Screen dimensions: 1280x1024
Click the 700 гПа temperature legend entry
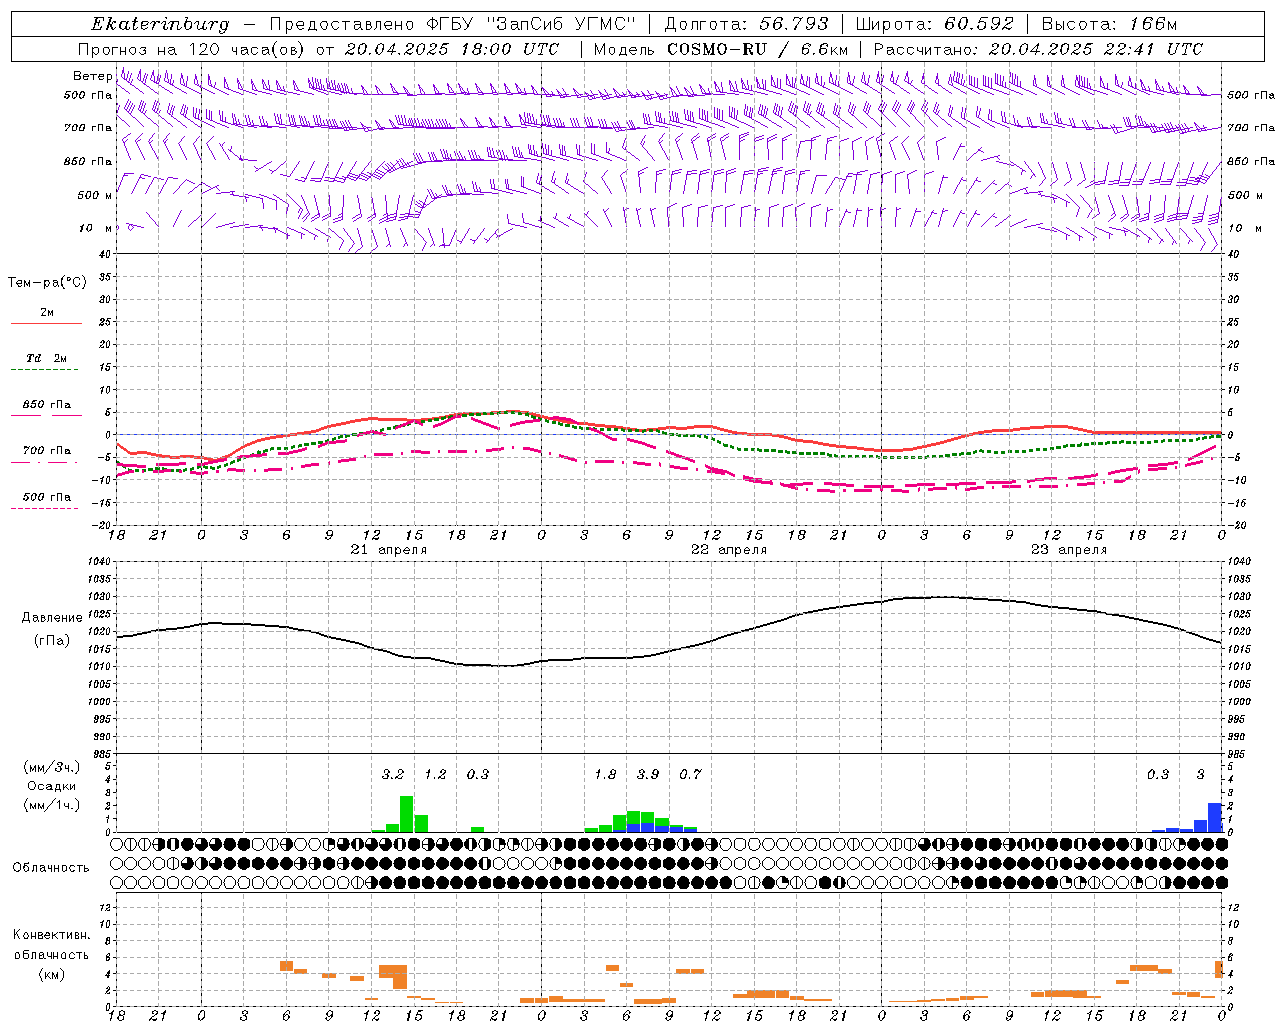[x=47, y=450]
